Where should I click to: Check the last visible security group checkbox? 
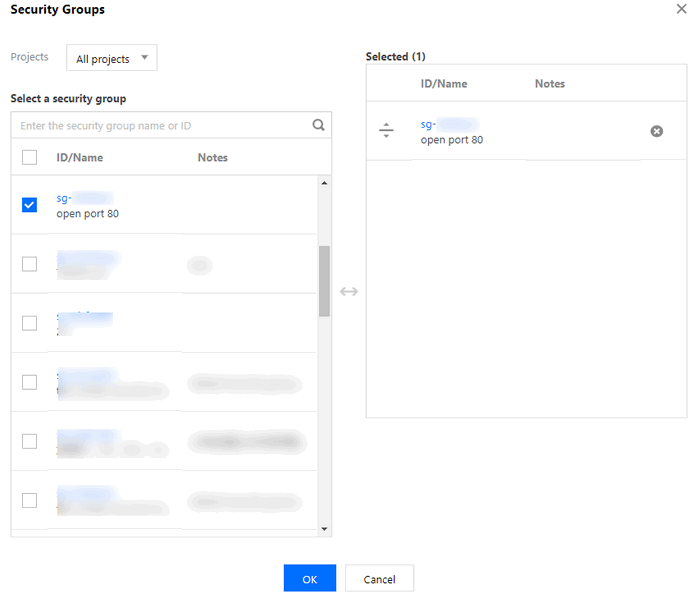point(29,500)
